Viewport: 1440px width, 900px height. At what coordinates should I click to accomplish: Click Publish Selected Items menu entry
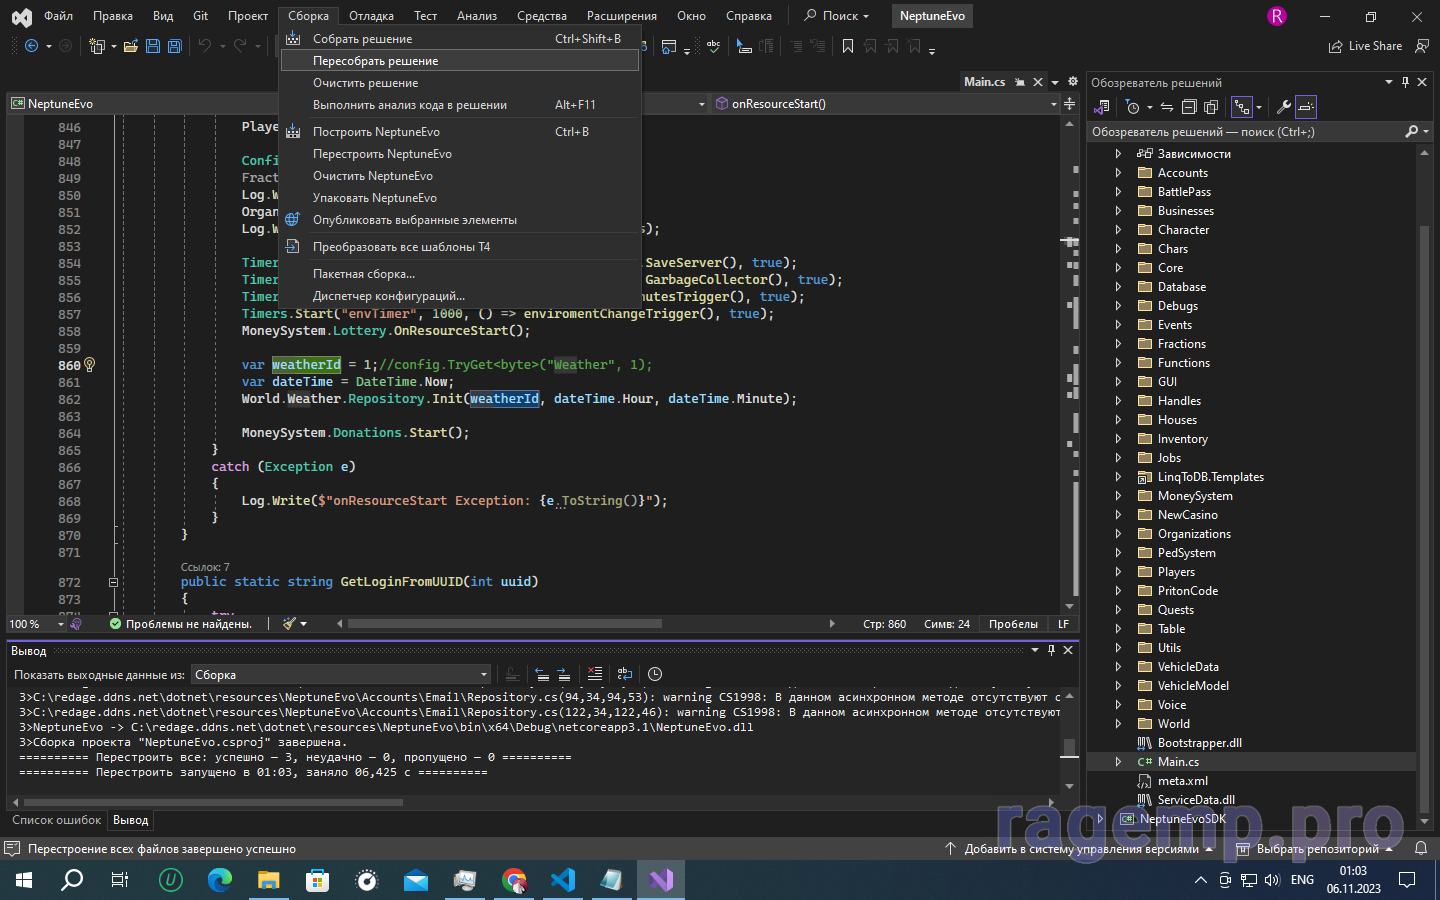(x=460, y=220)
